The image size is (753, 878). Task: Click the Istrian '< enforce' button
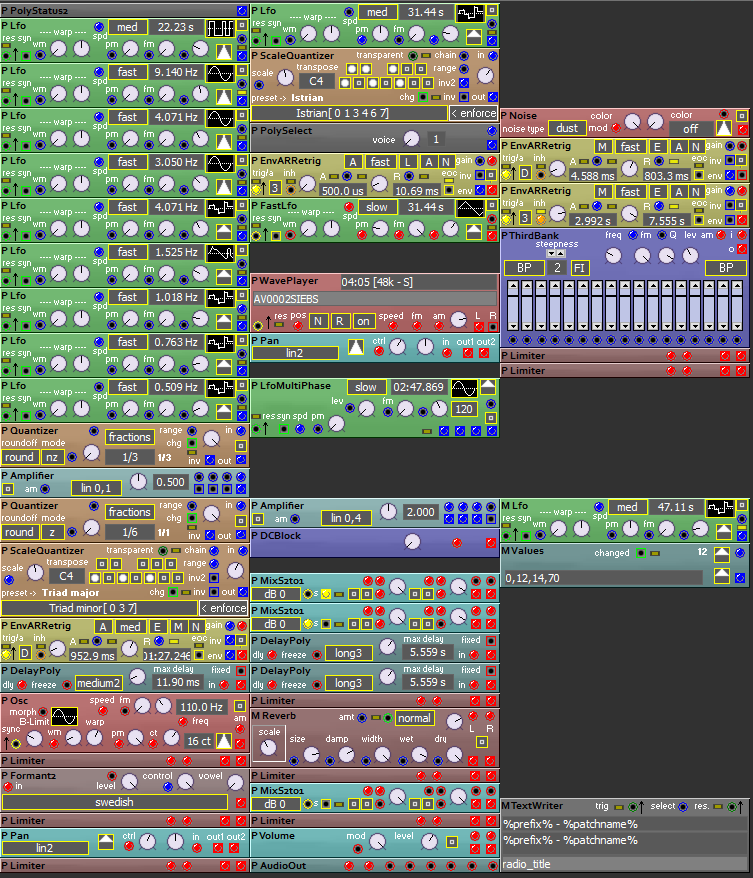pos(473,114)
